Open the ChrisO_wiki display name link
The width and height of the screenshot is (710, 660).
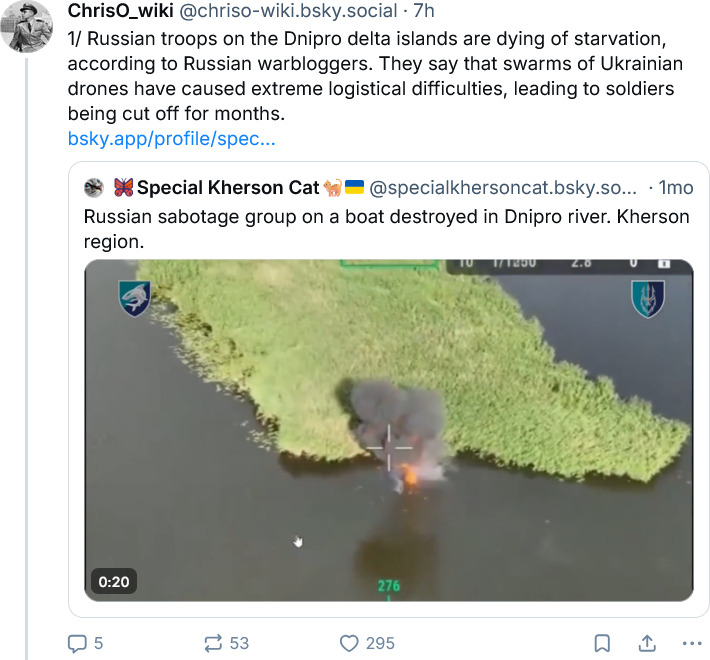pyautogui.click(x=121, y=10)
